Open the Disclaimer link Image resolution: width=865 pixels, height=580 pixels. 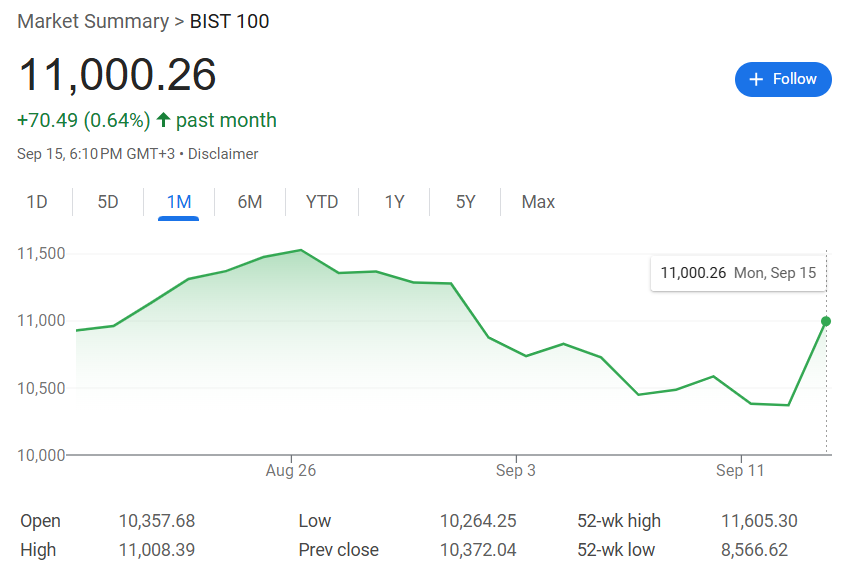click(x=223, y=154)
